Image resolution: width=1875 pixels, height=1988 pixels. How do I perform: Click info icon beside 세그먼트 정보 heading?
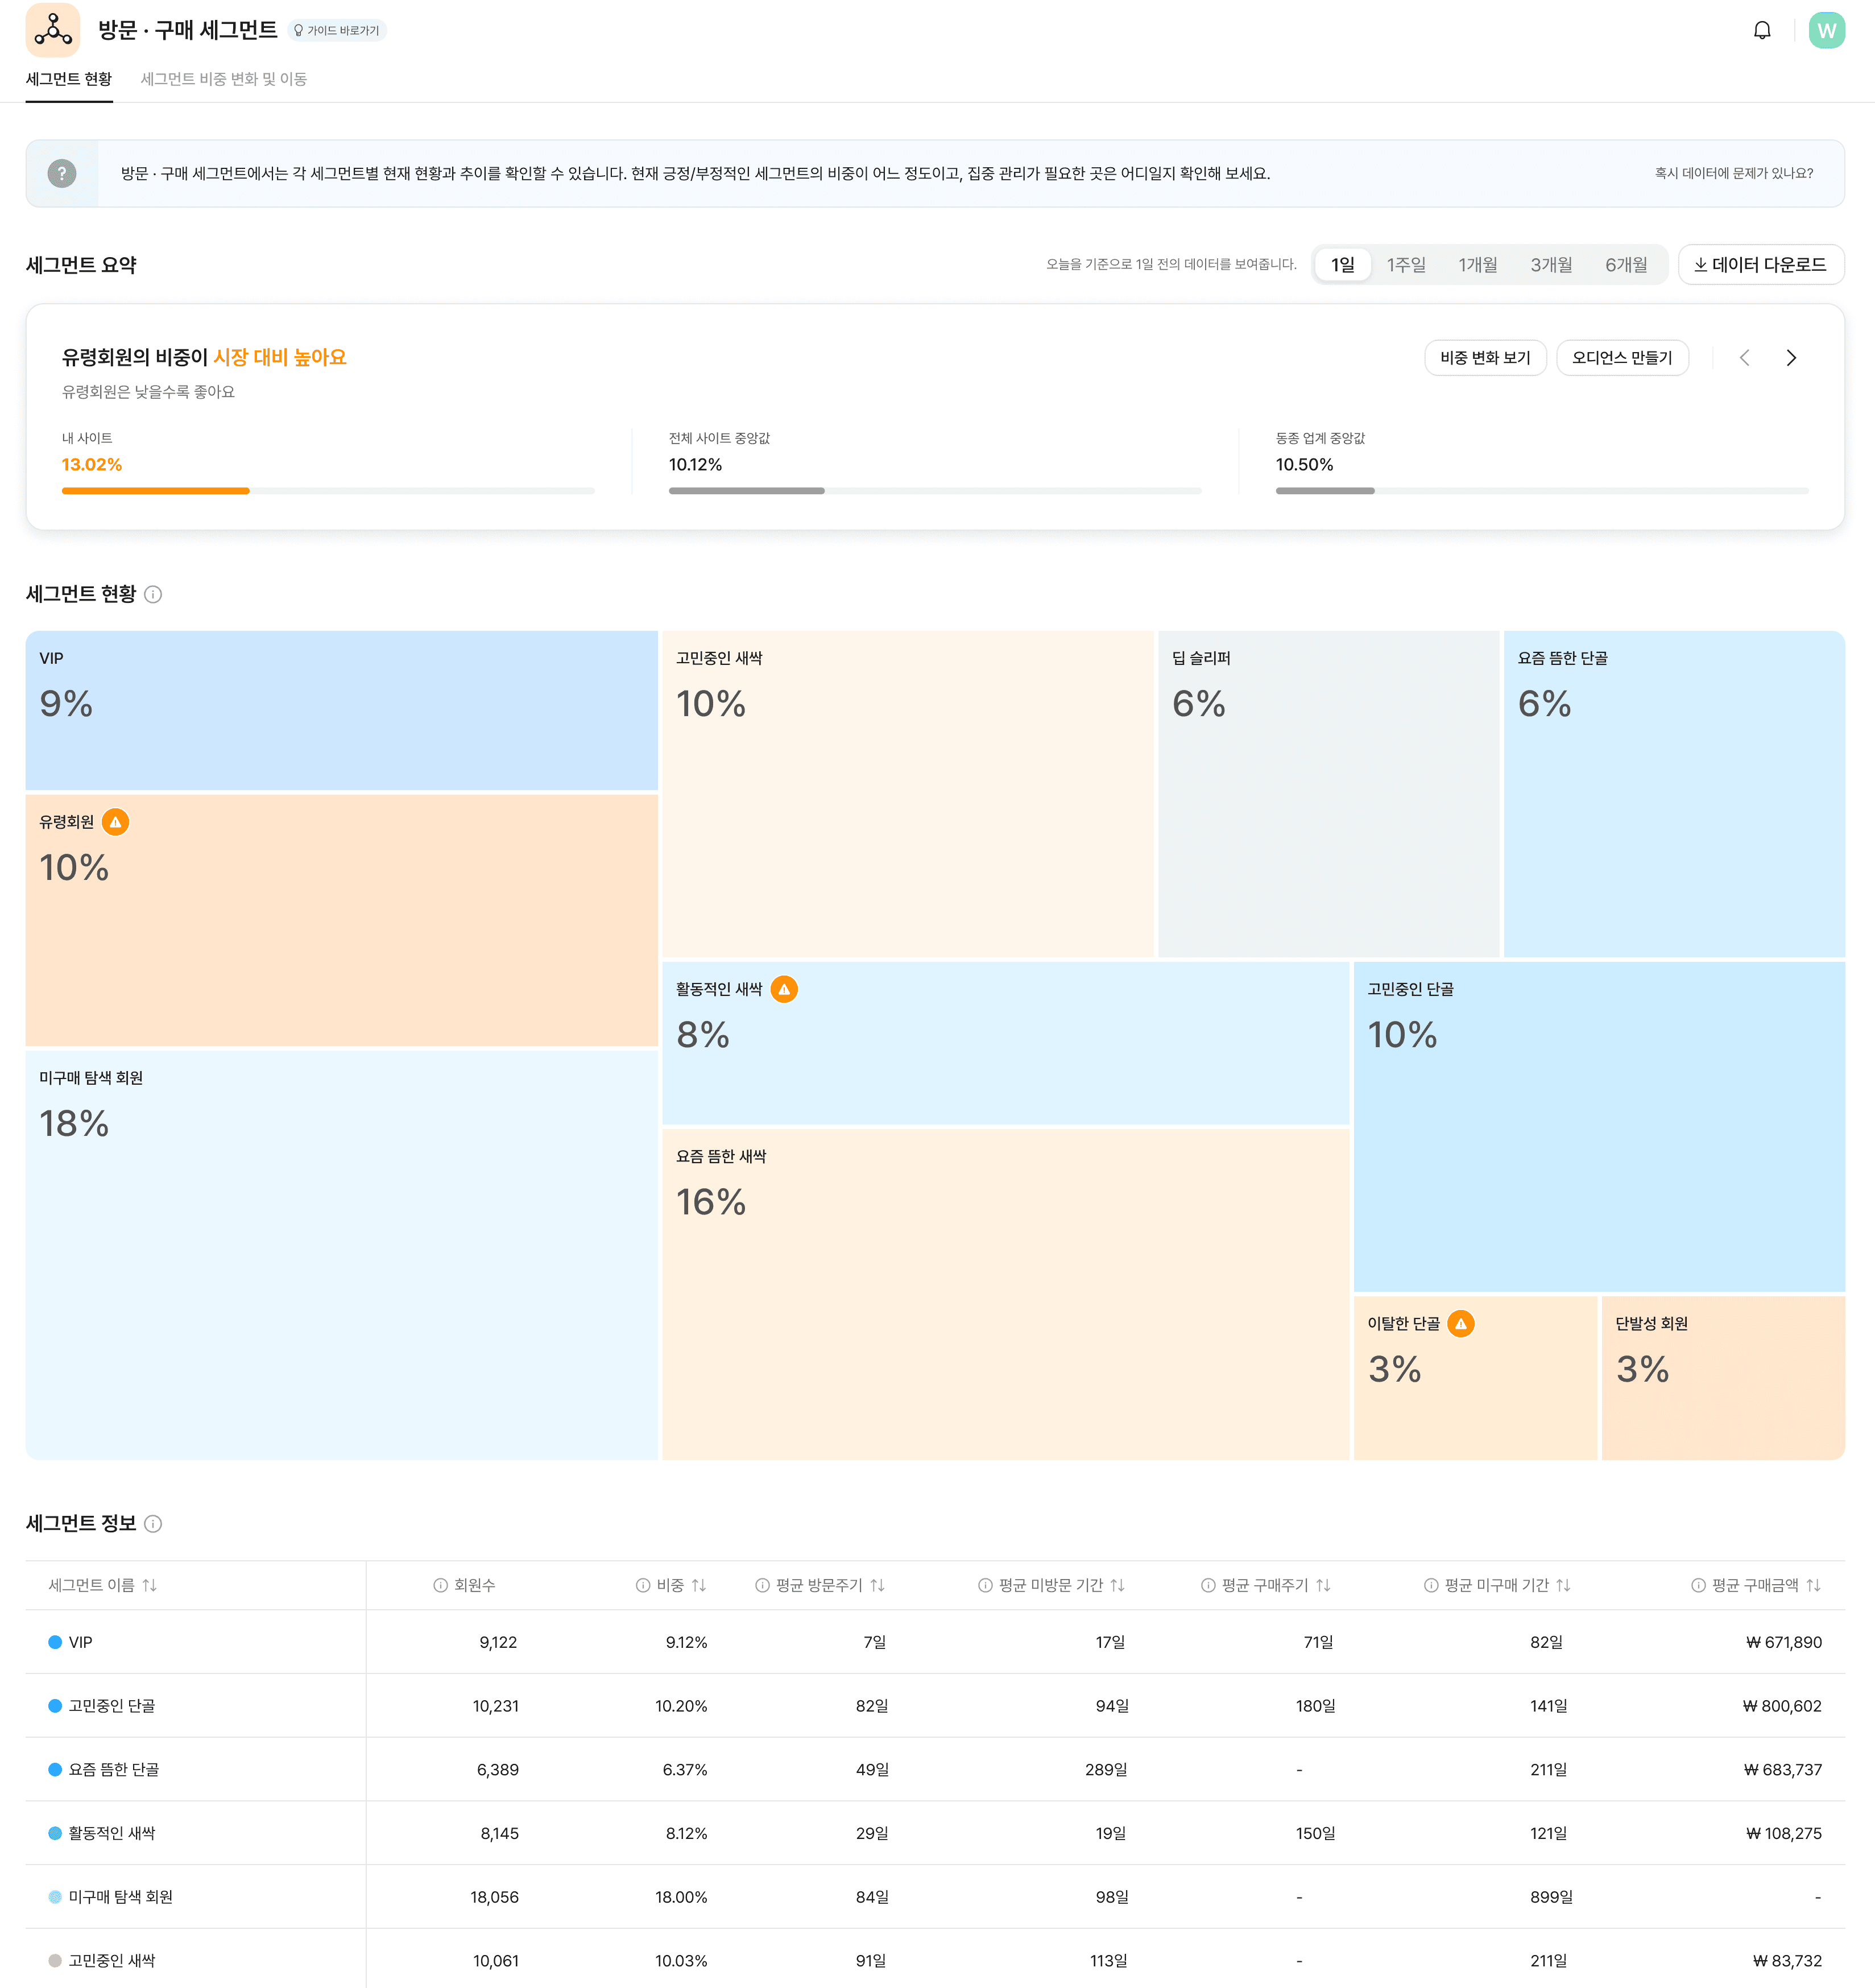[153, 1523]
